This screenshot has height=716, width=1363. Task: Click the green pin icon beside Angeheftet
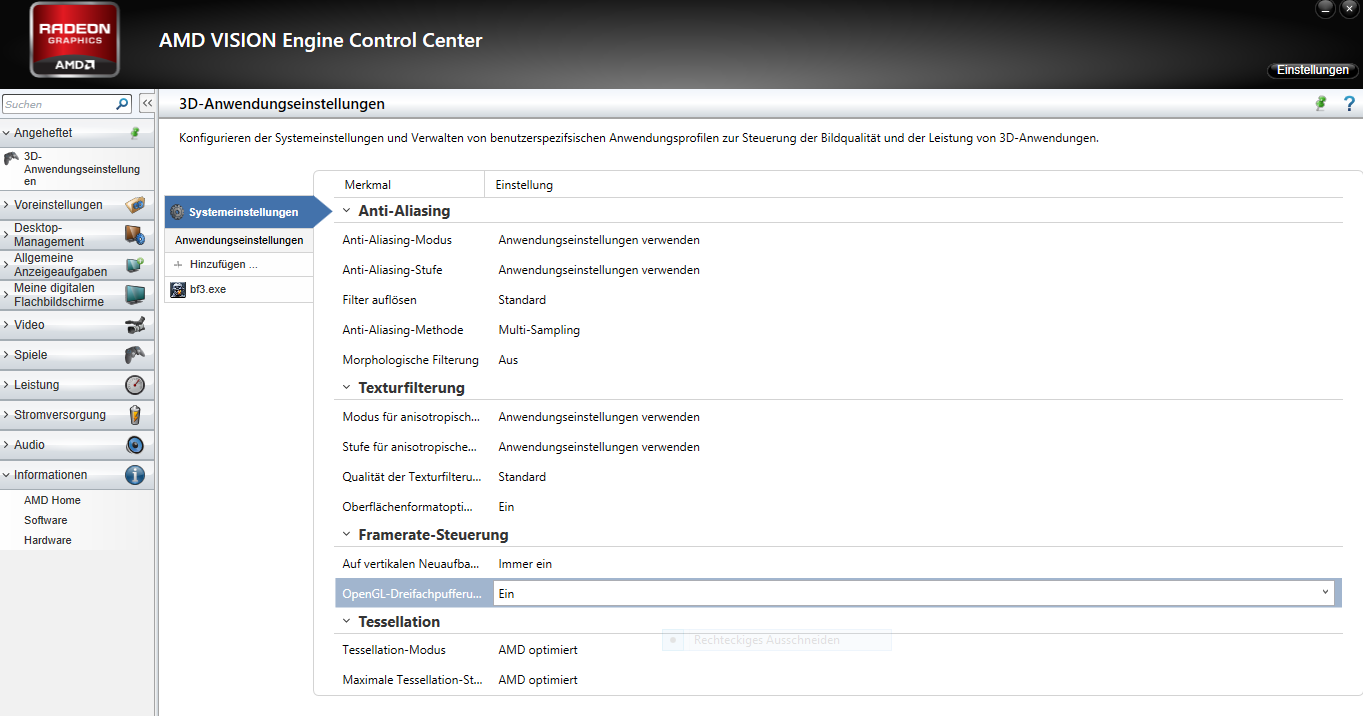click(135, 133)
